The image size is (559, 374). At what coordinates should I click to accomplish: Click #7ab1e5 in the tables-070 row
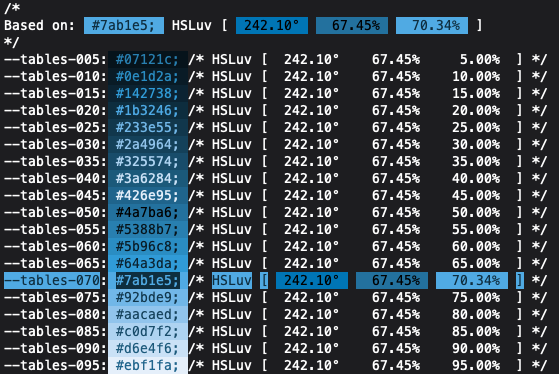[148, 281]
